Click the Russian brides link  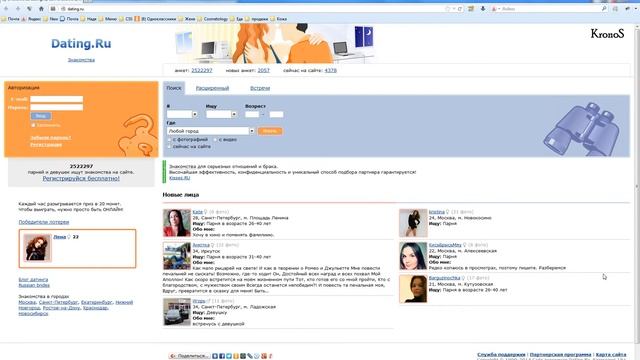[34, 285]
